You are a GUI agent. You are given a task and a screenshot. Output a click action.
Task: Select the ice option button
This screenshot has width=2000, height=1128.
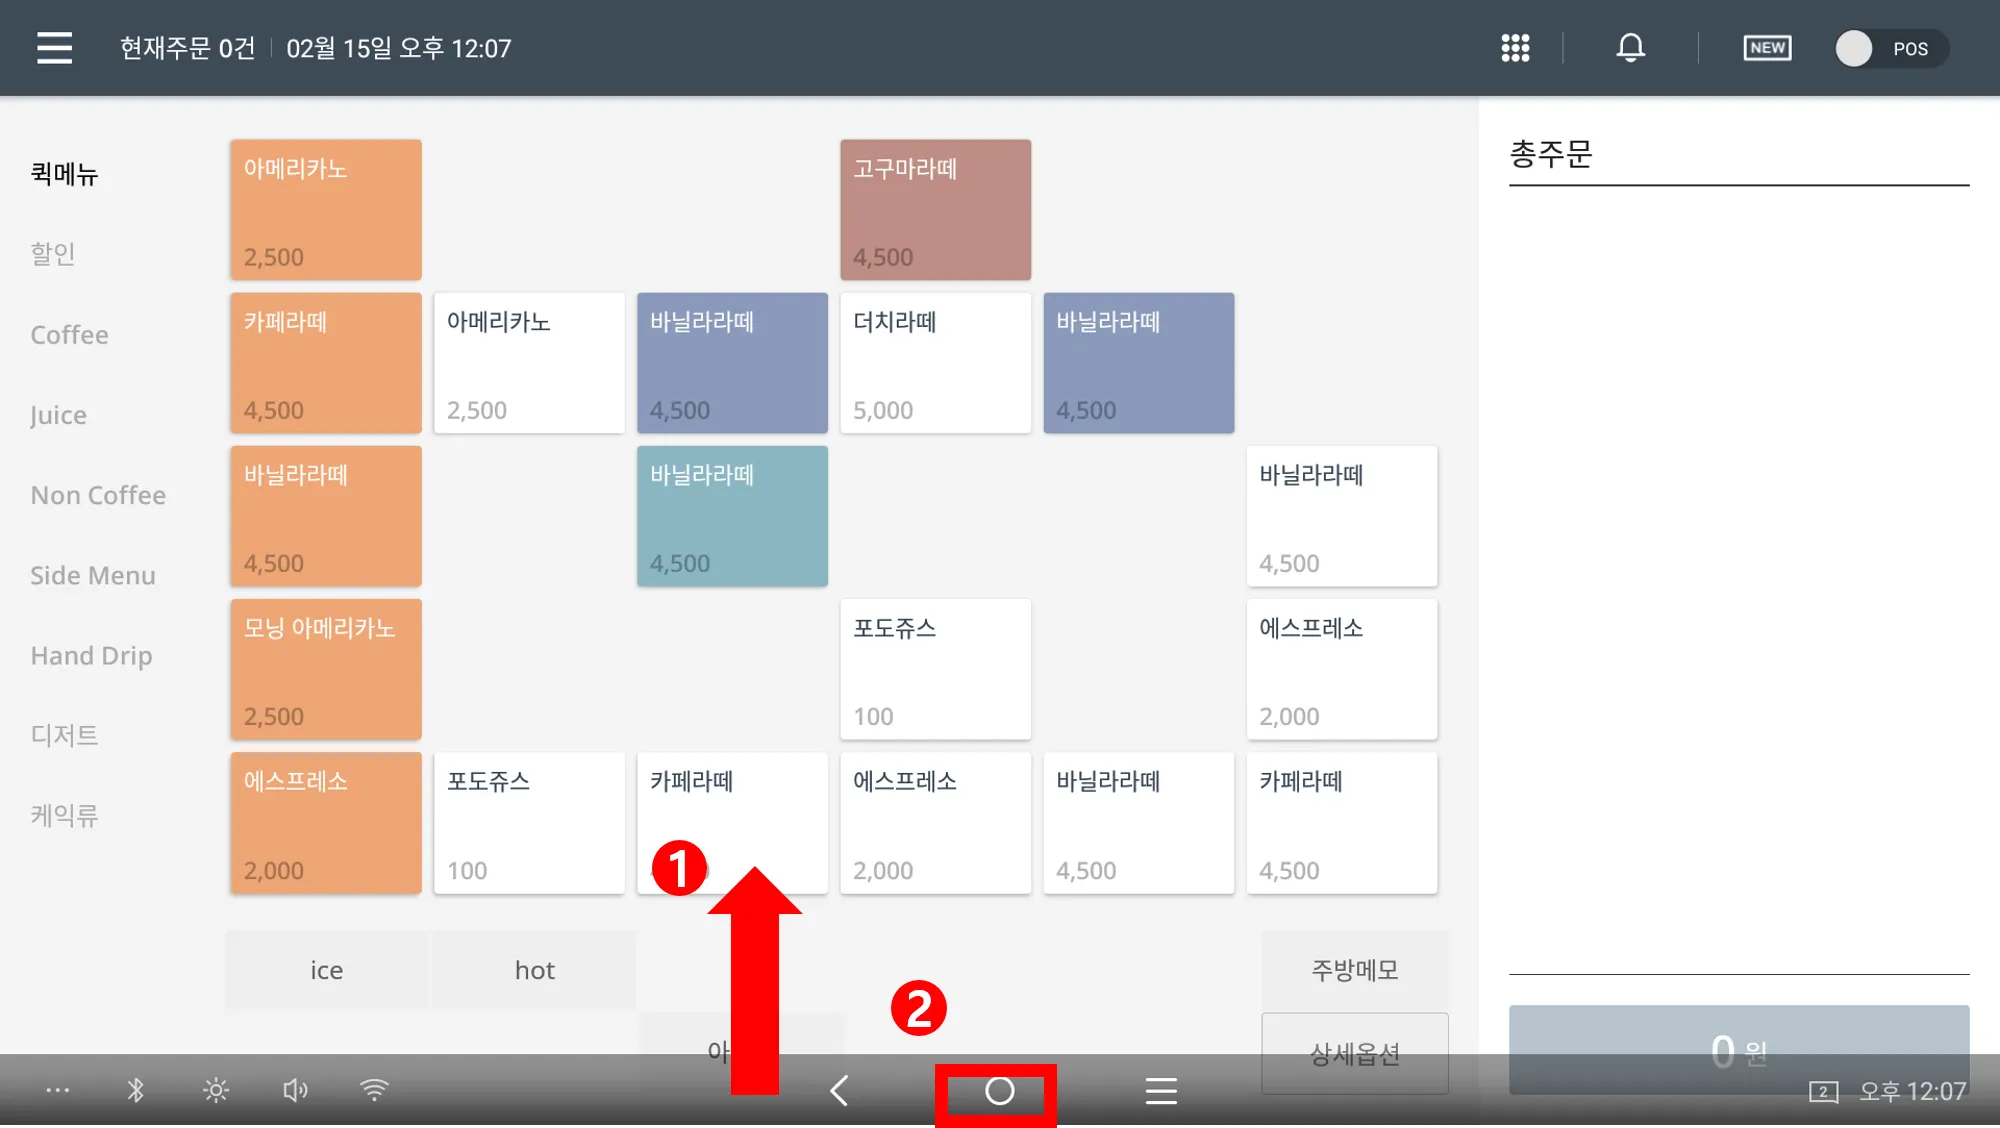(326, 970)
